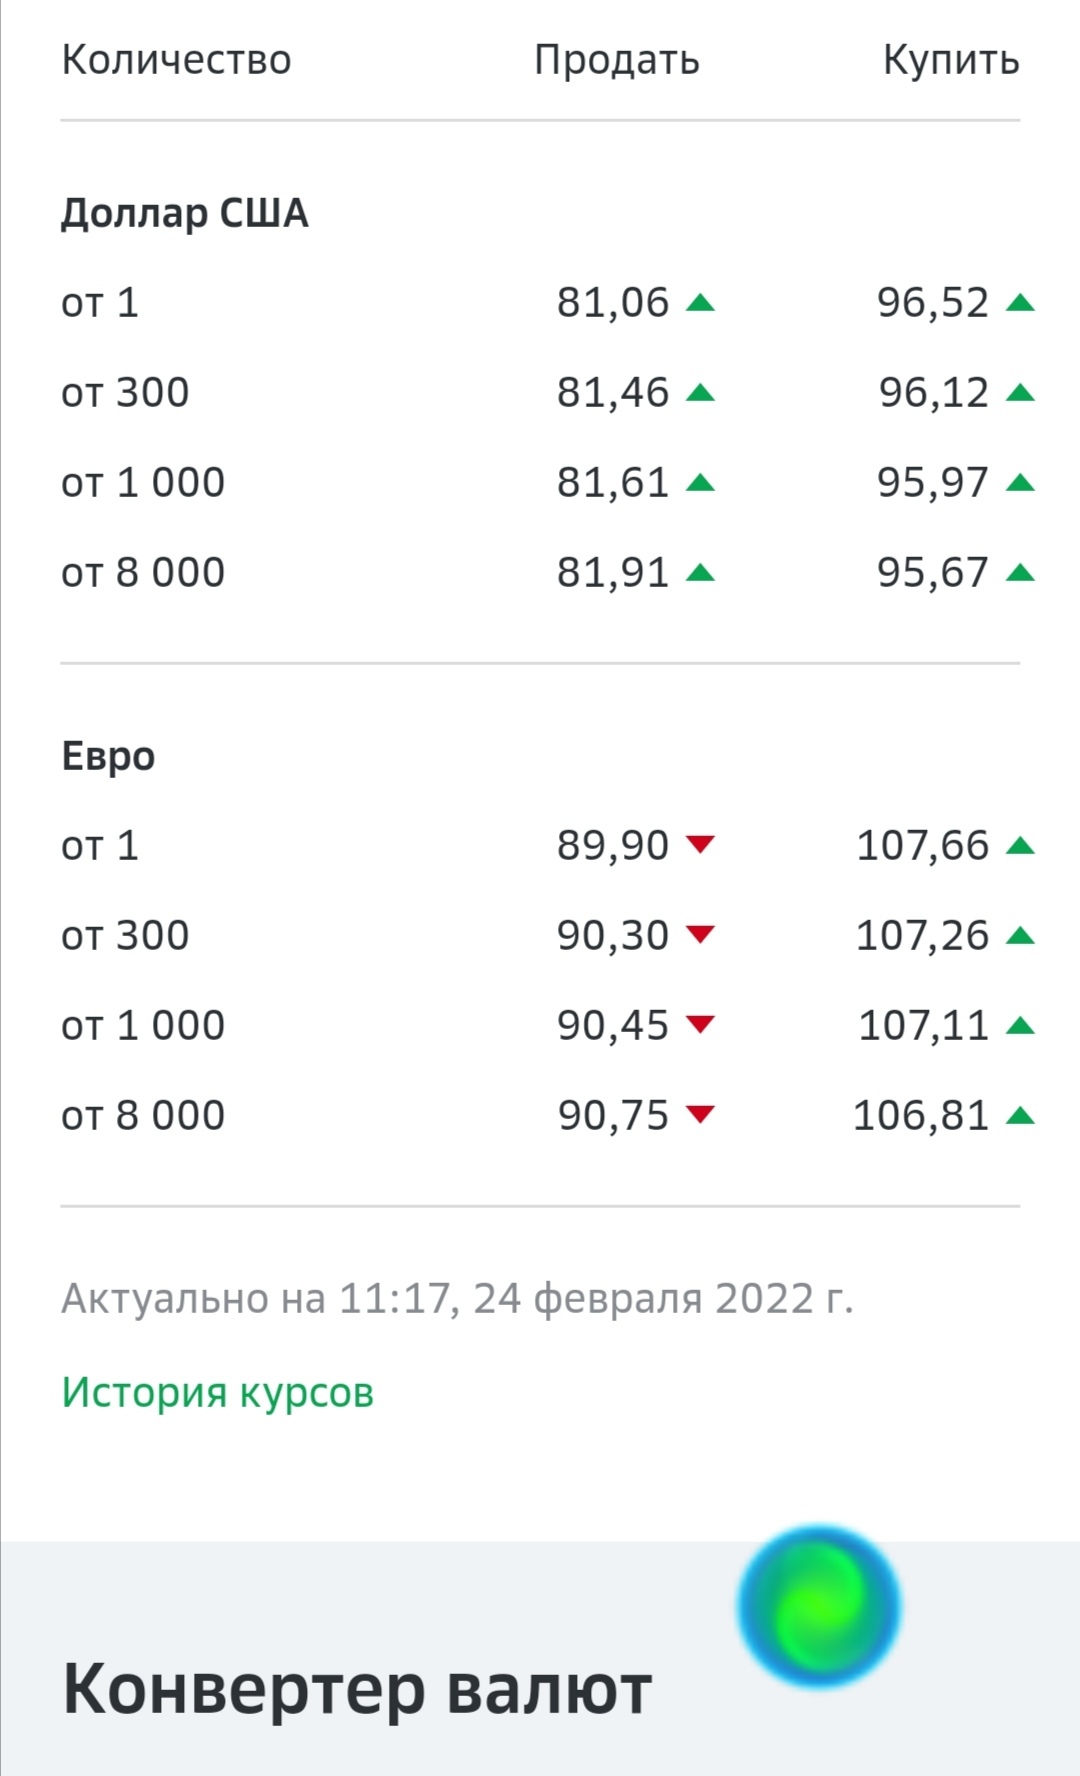Click green arrow beside 96,52 rate
Screen dimensions: 1080x1776
point(1020,302)
